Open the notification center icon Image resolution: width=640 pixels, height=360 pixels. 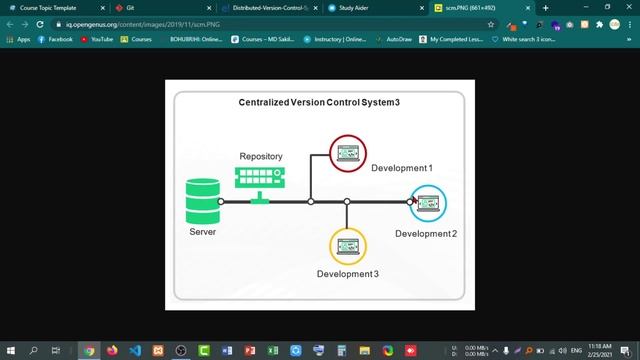(x=625, y=351)
